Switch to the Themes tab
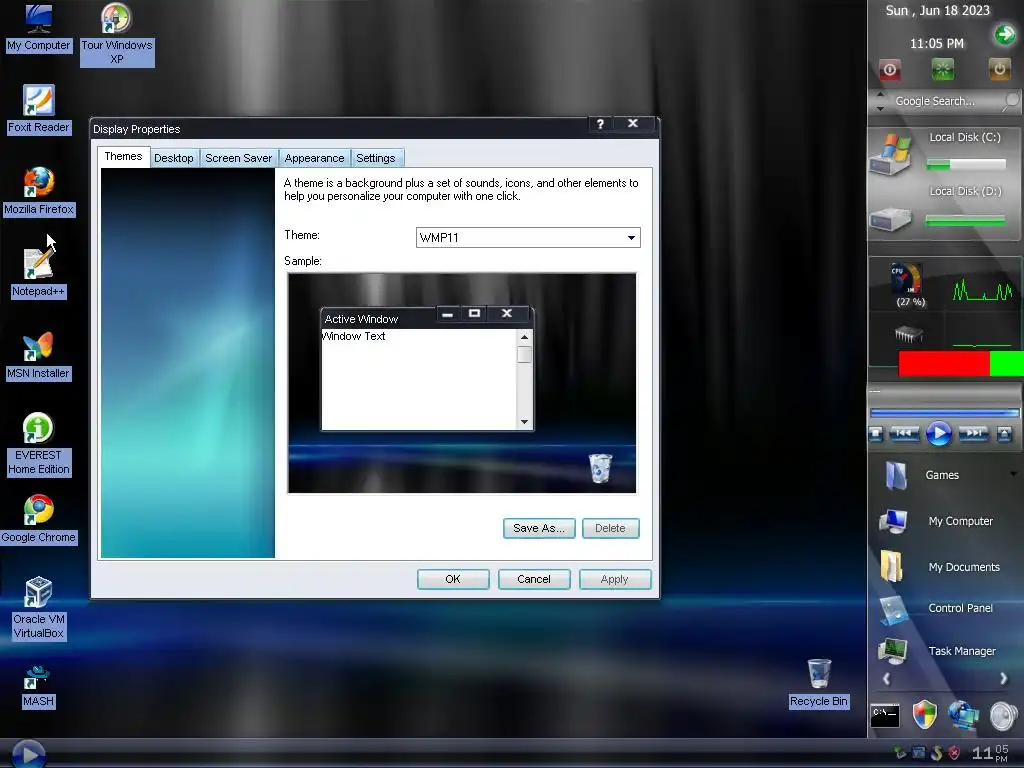The height and width of the screenshot is (768, 1024). click(x=123, y=157)
